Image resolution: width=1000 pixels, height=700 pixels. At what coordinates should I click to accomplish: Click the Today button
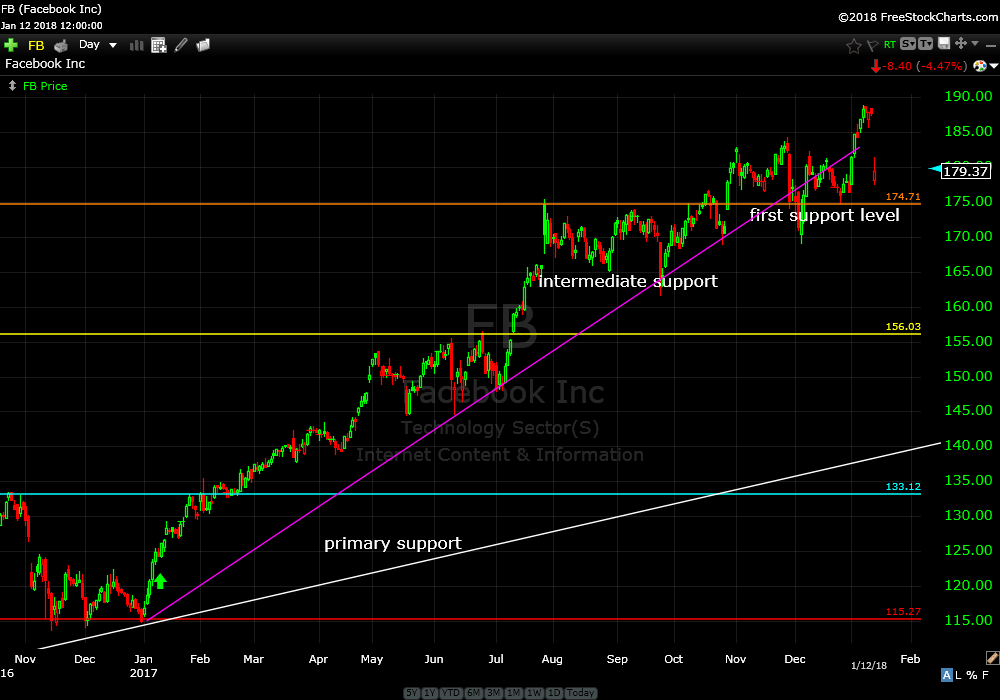(x=580, y=693)
